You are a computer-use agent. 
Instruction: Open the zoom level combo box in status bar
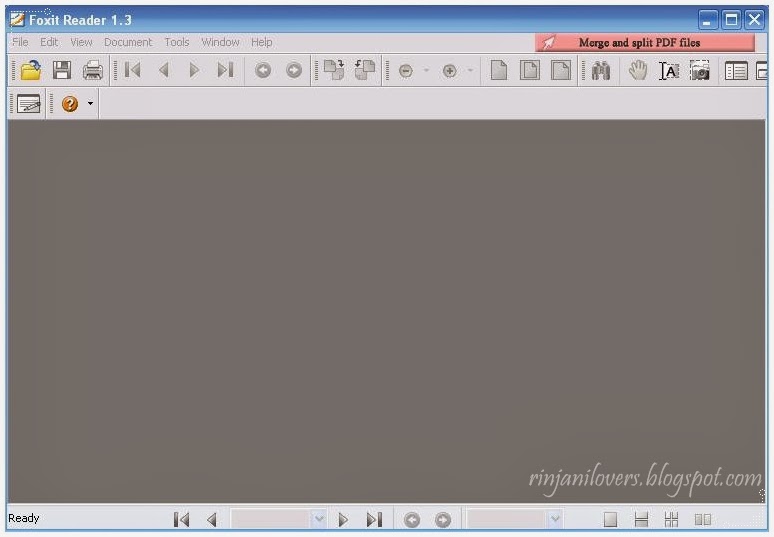click(x=514, y=519)
